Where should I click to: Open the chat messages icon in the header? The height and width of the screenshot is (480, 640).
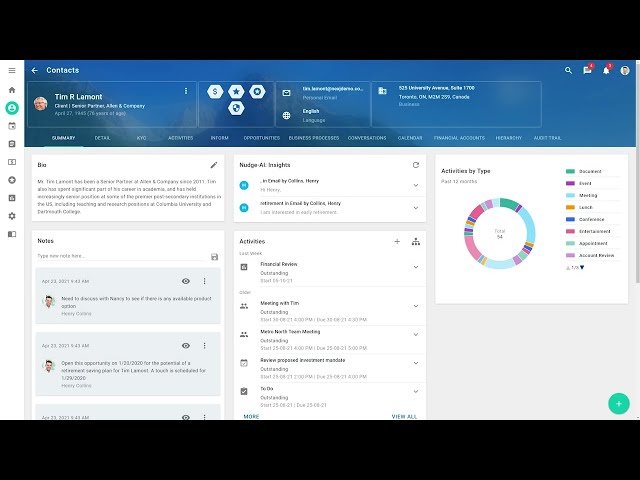(587, 71)
